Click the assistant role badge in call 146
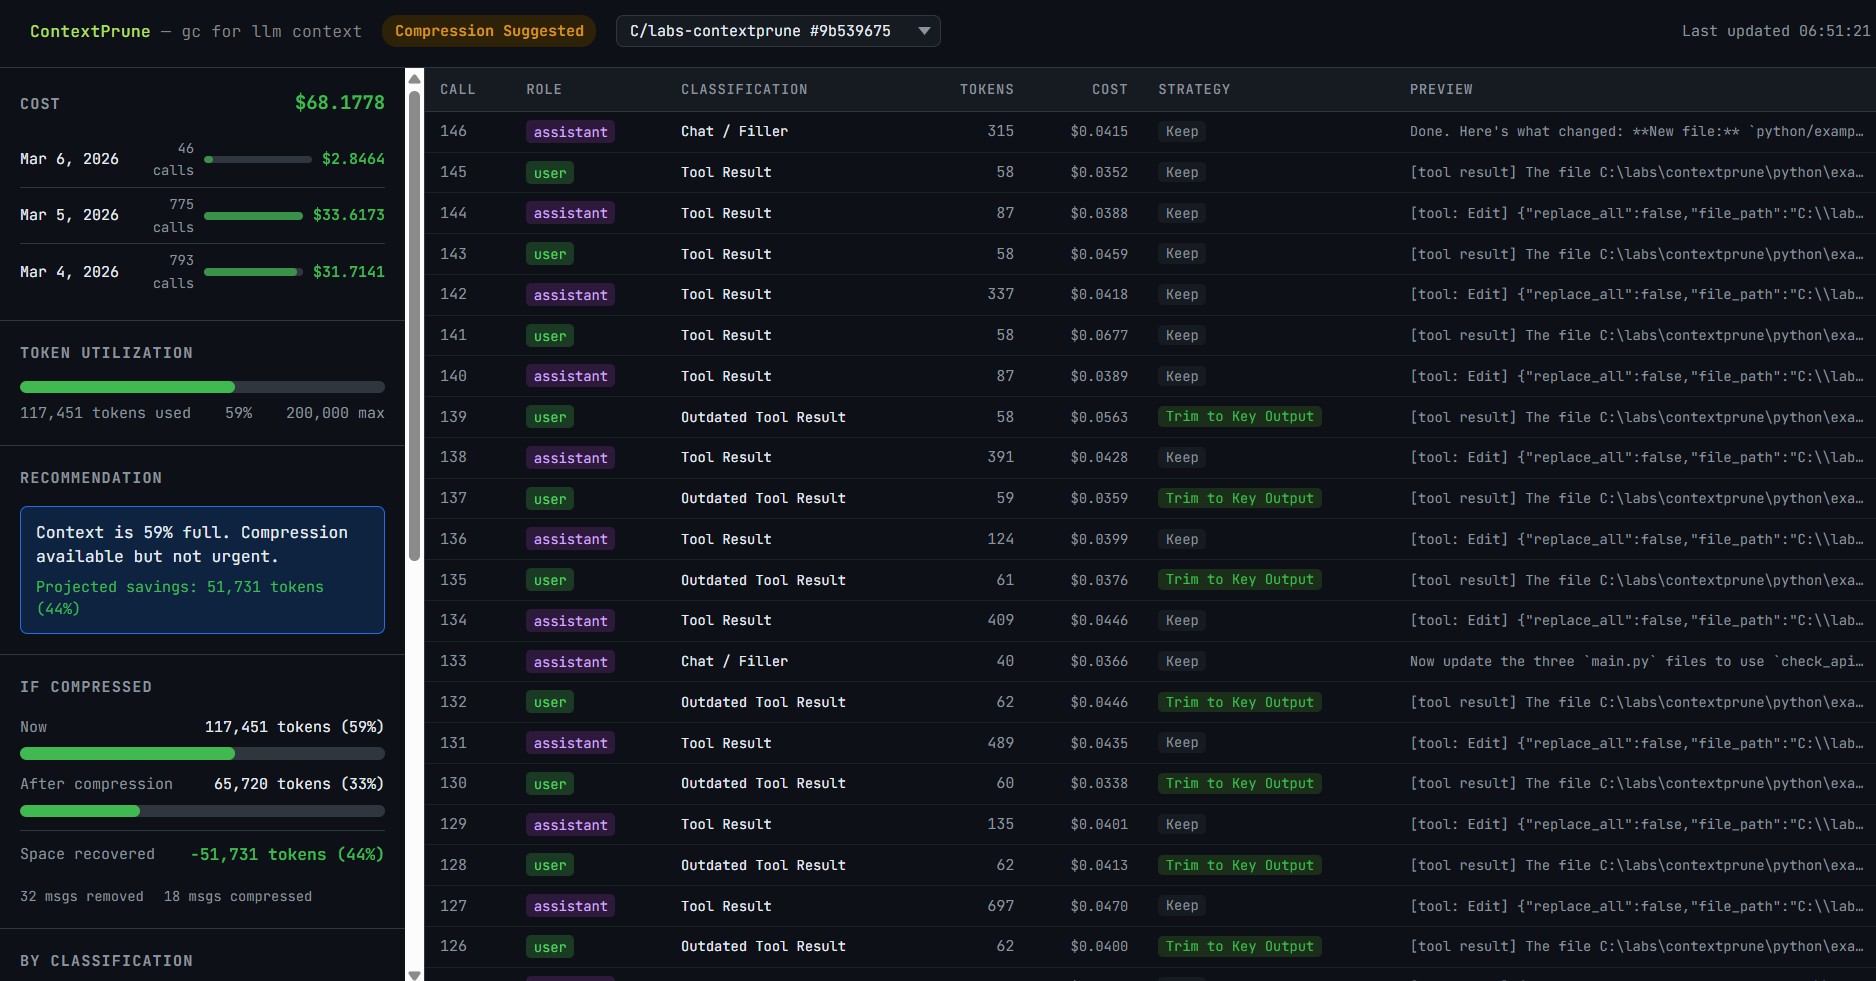This screenshot has height=981, width=1876. 570,132
